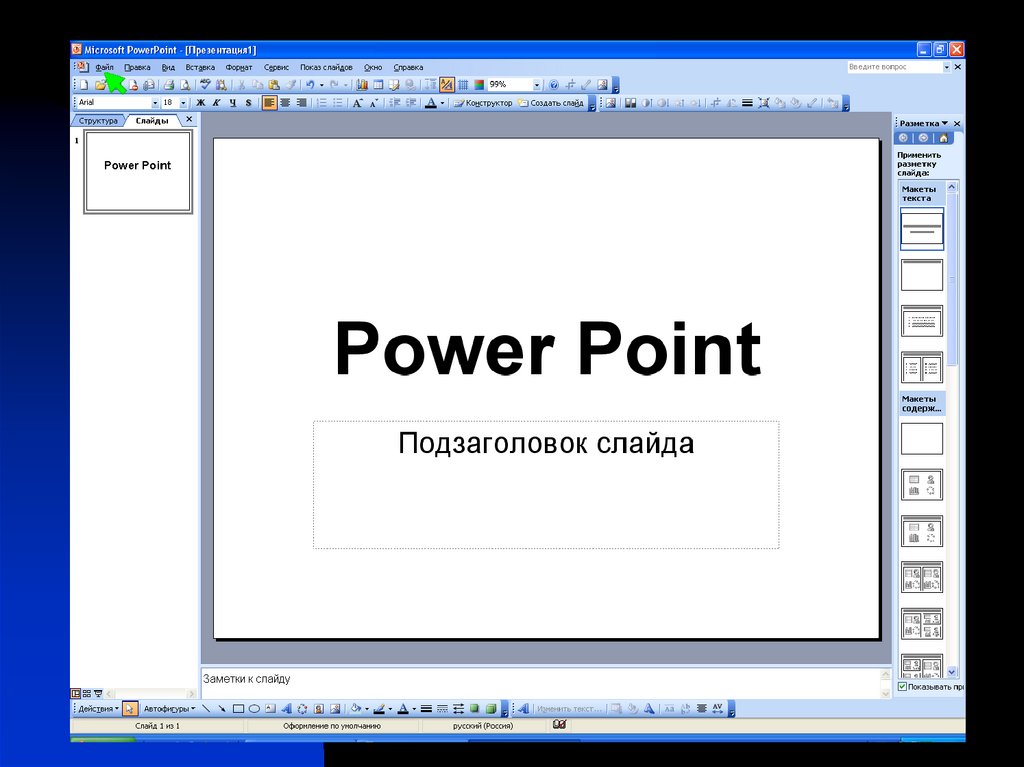Switch to the Структура tab

pos(99,121)
